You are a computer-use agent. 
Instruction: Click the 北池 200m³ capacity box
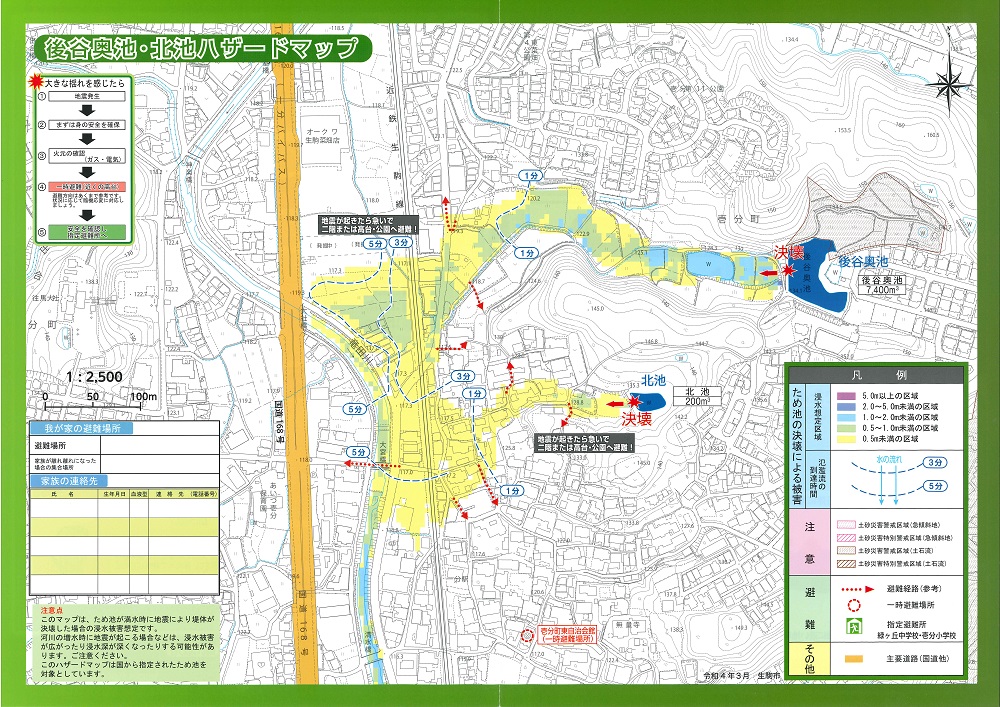(x=698, y=397)
